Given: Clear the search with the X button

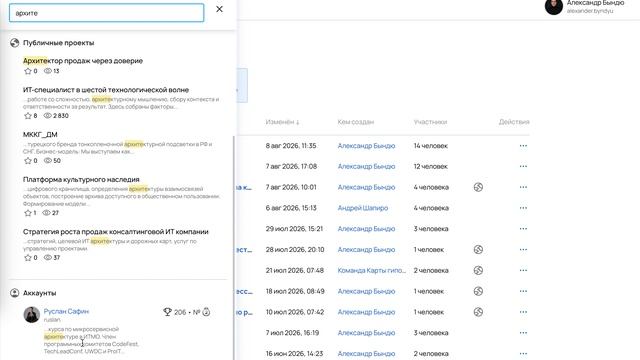Looking at the screenshot, I should [219, 9].
